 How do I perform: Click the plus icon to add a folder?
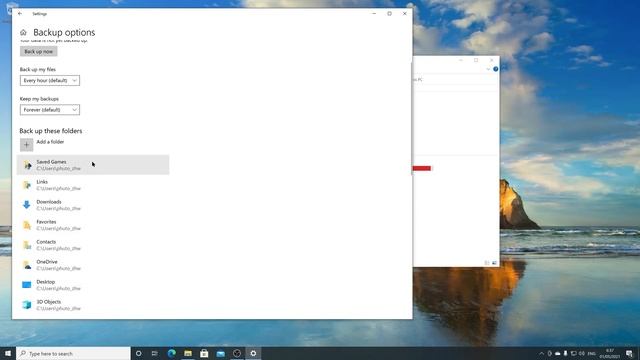pos(27,144)
